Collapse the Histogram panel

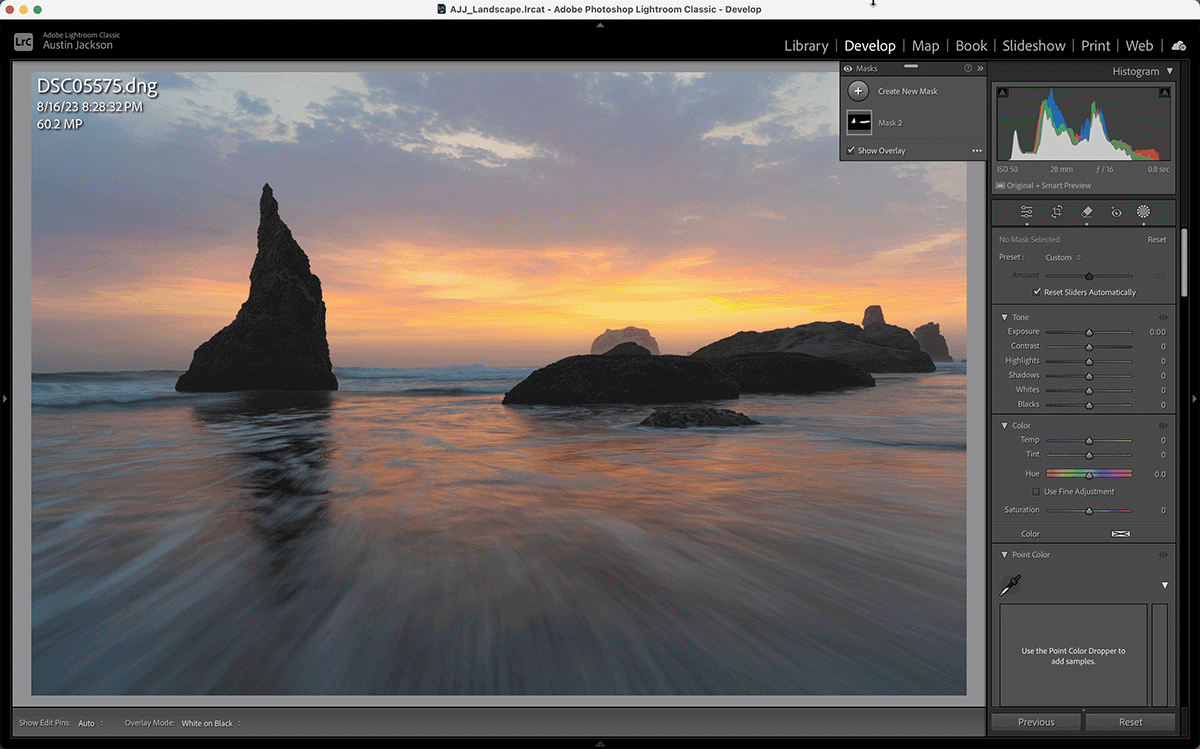tap(1170, 72)
